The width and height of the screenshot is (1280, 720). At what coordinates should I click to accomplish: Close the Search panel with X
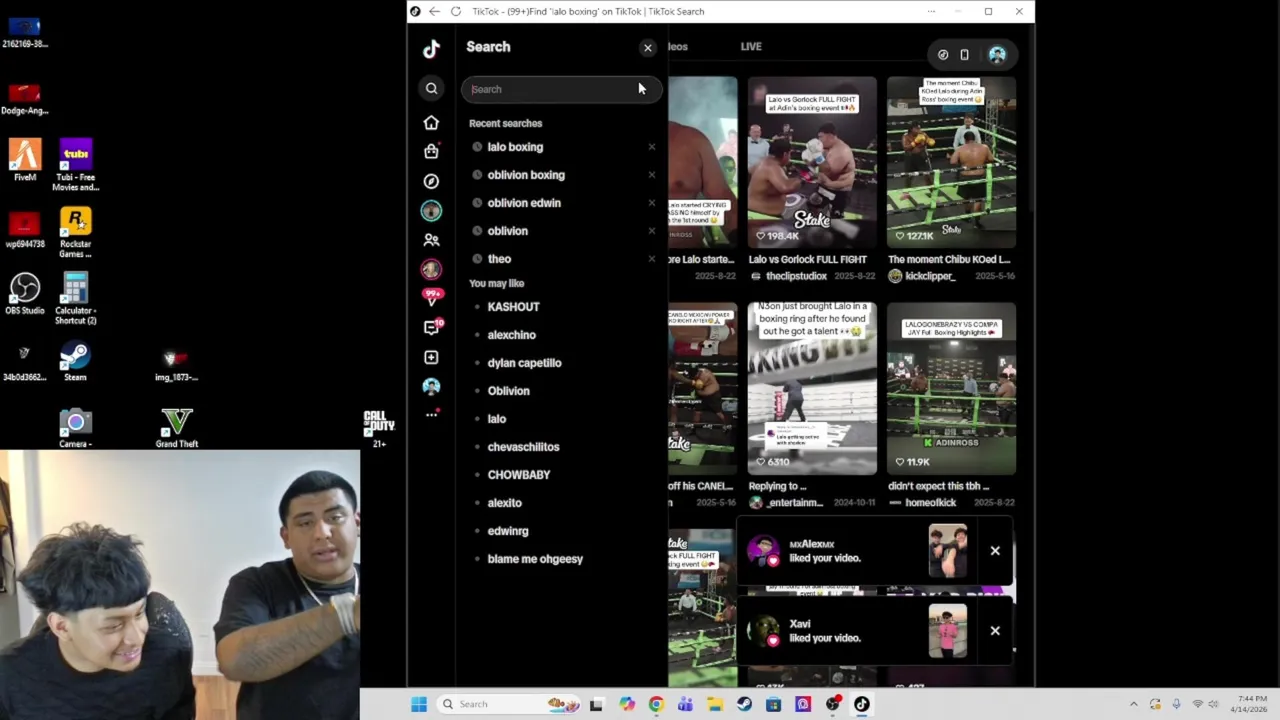pos(647,48)
